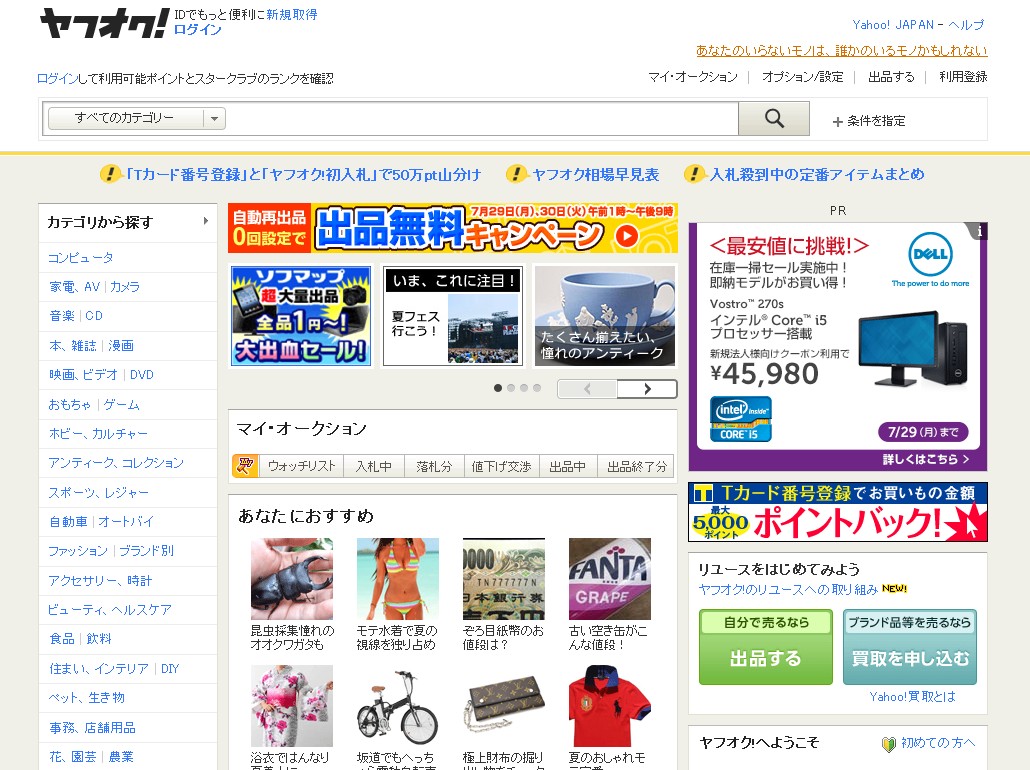Viewport: 1030px width, 770px height.
Task: Go to next carousel slide arrow
Action: click(x=647, y=388)
